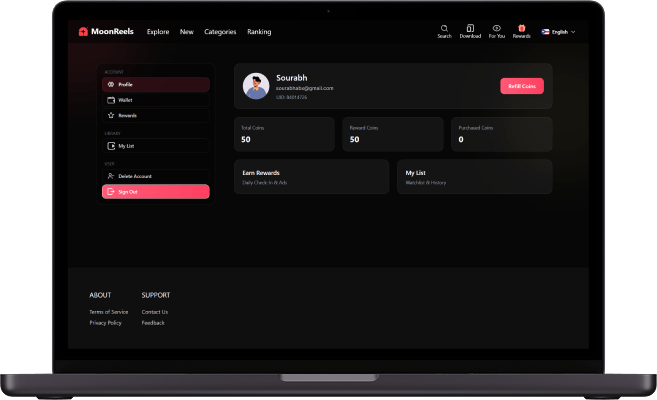The height and width of the screenshot is (400, 657).
Task: Click the My List sidebar icon
Action: (x=111, y=146)
